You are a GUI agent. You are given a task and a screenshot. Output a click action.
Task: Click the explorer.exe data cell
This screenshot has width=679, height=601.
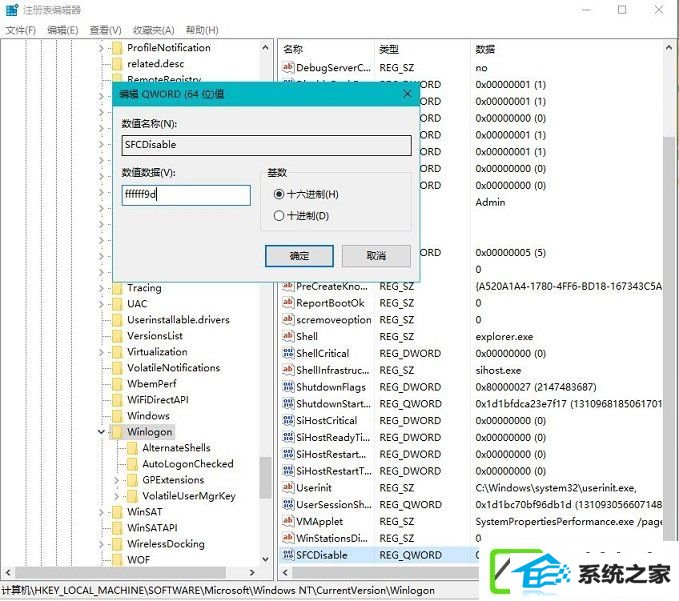click(504, 336)
